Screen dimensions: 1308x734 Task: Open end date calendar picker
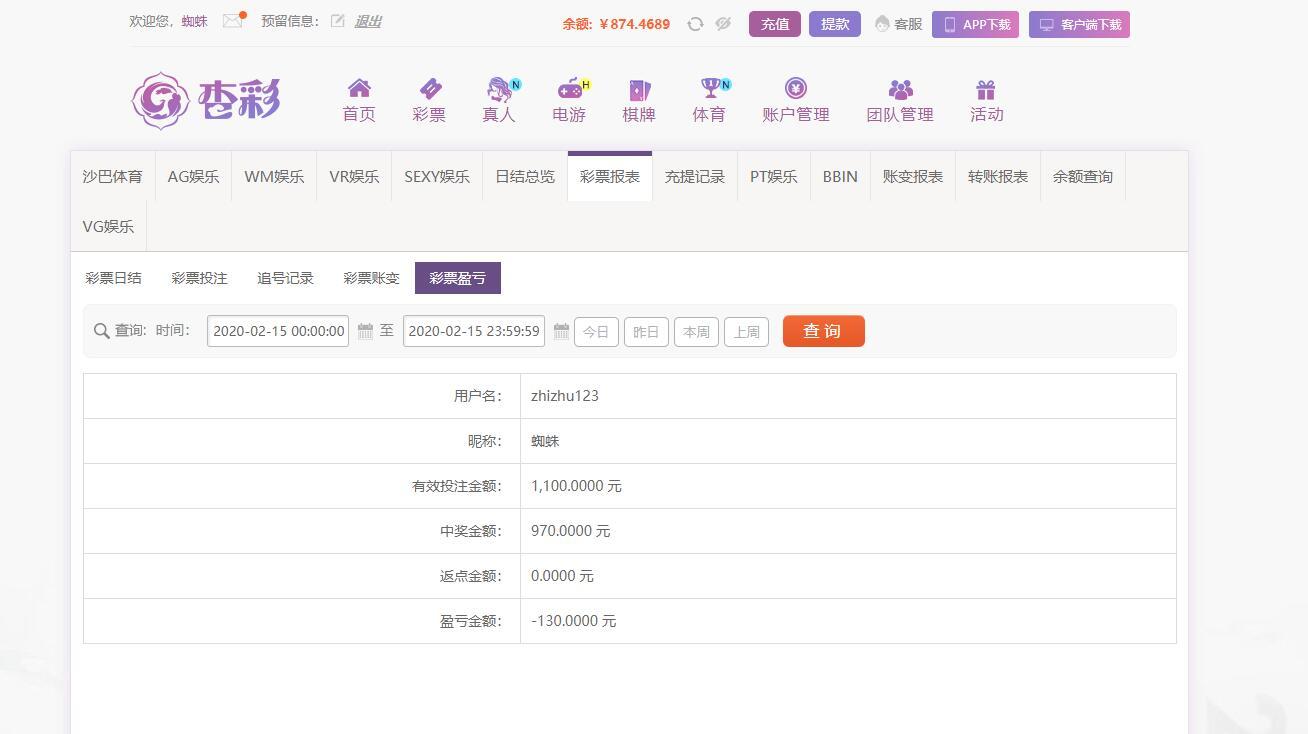[x=561, y=331]
